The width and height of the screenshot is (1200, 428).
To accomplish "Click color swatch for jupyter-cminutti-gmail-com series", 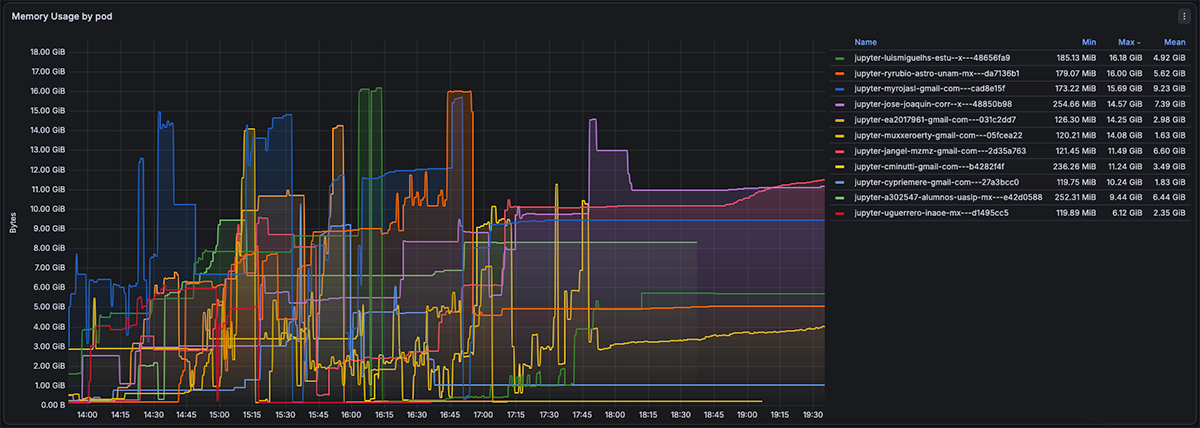I will pyautogui.click(x=840, y=166).
